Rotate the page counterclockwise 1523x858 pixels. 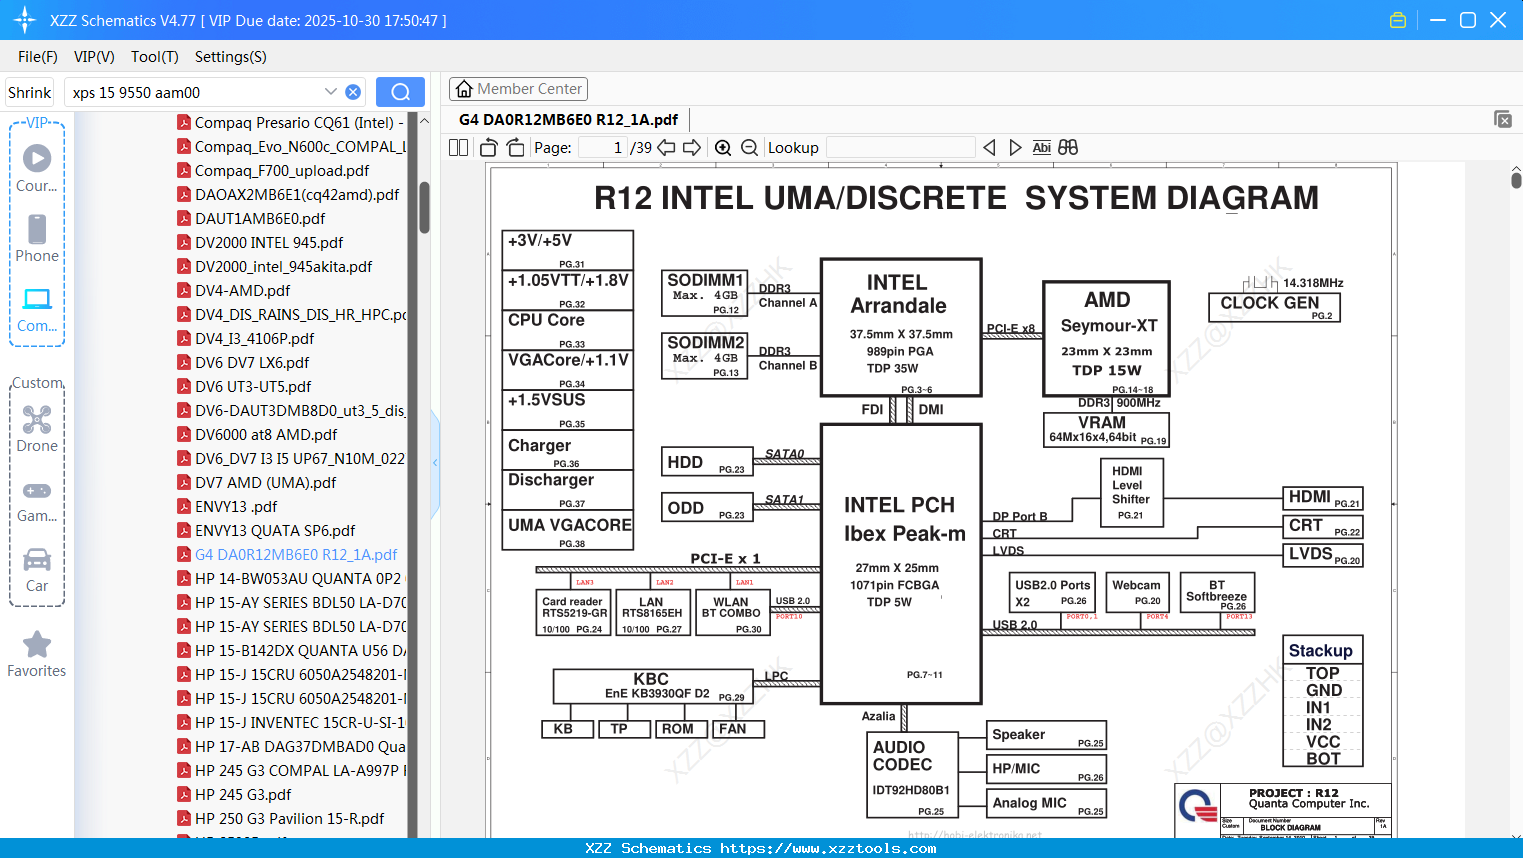tap(488, 147)
